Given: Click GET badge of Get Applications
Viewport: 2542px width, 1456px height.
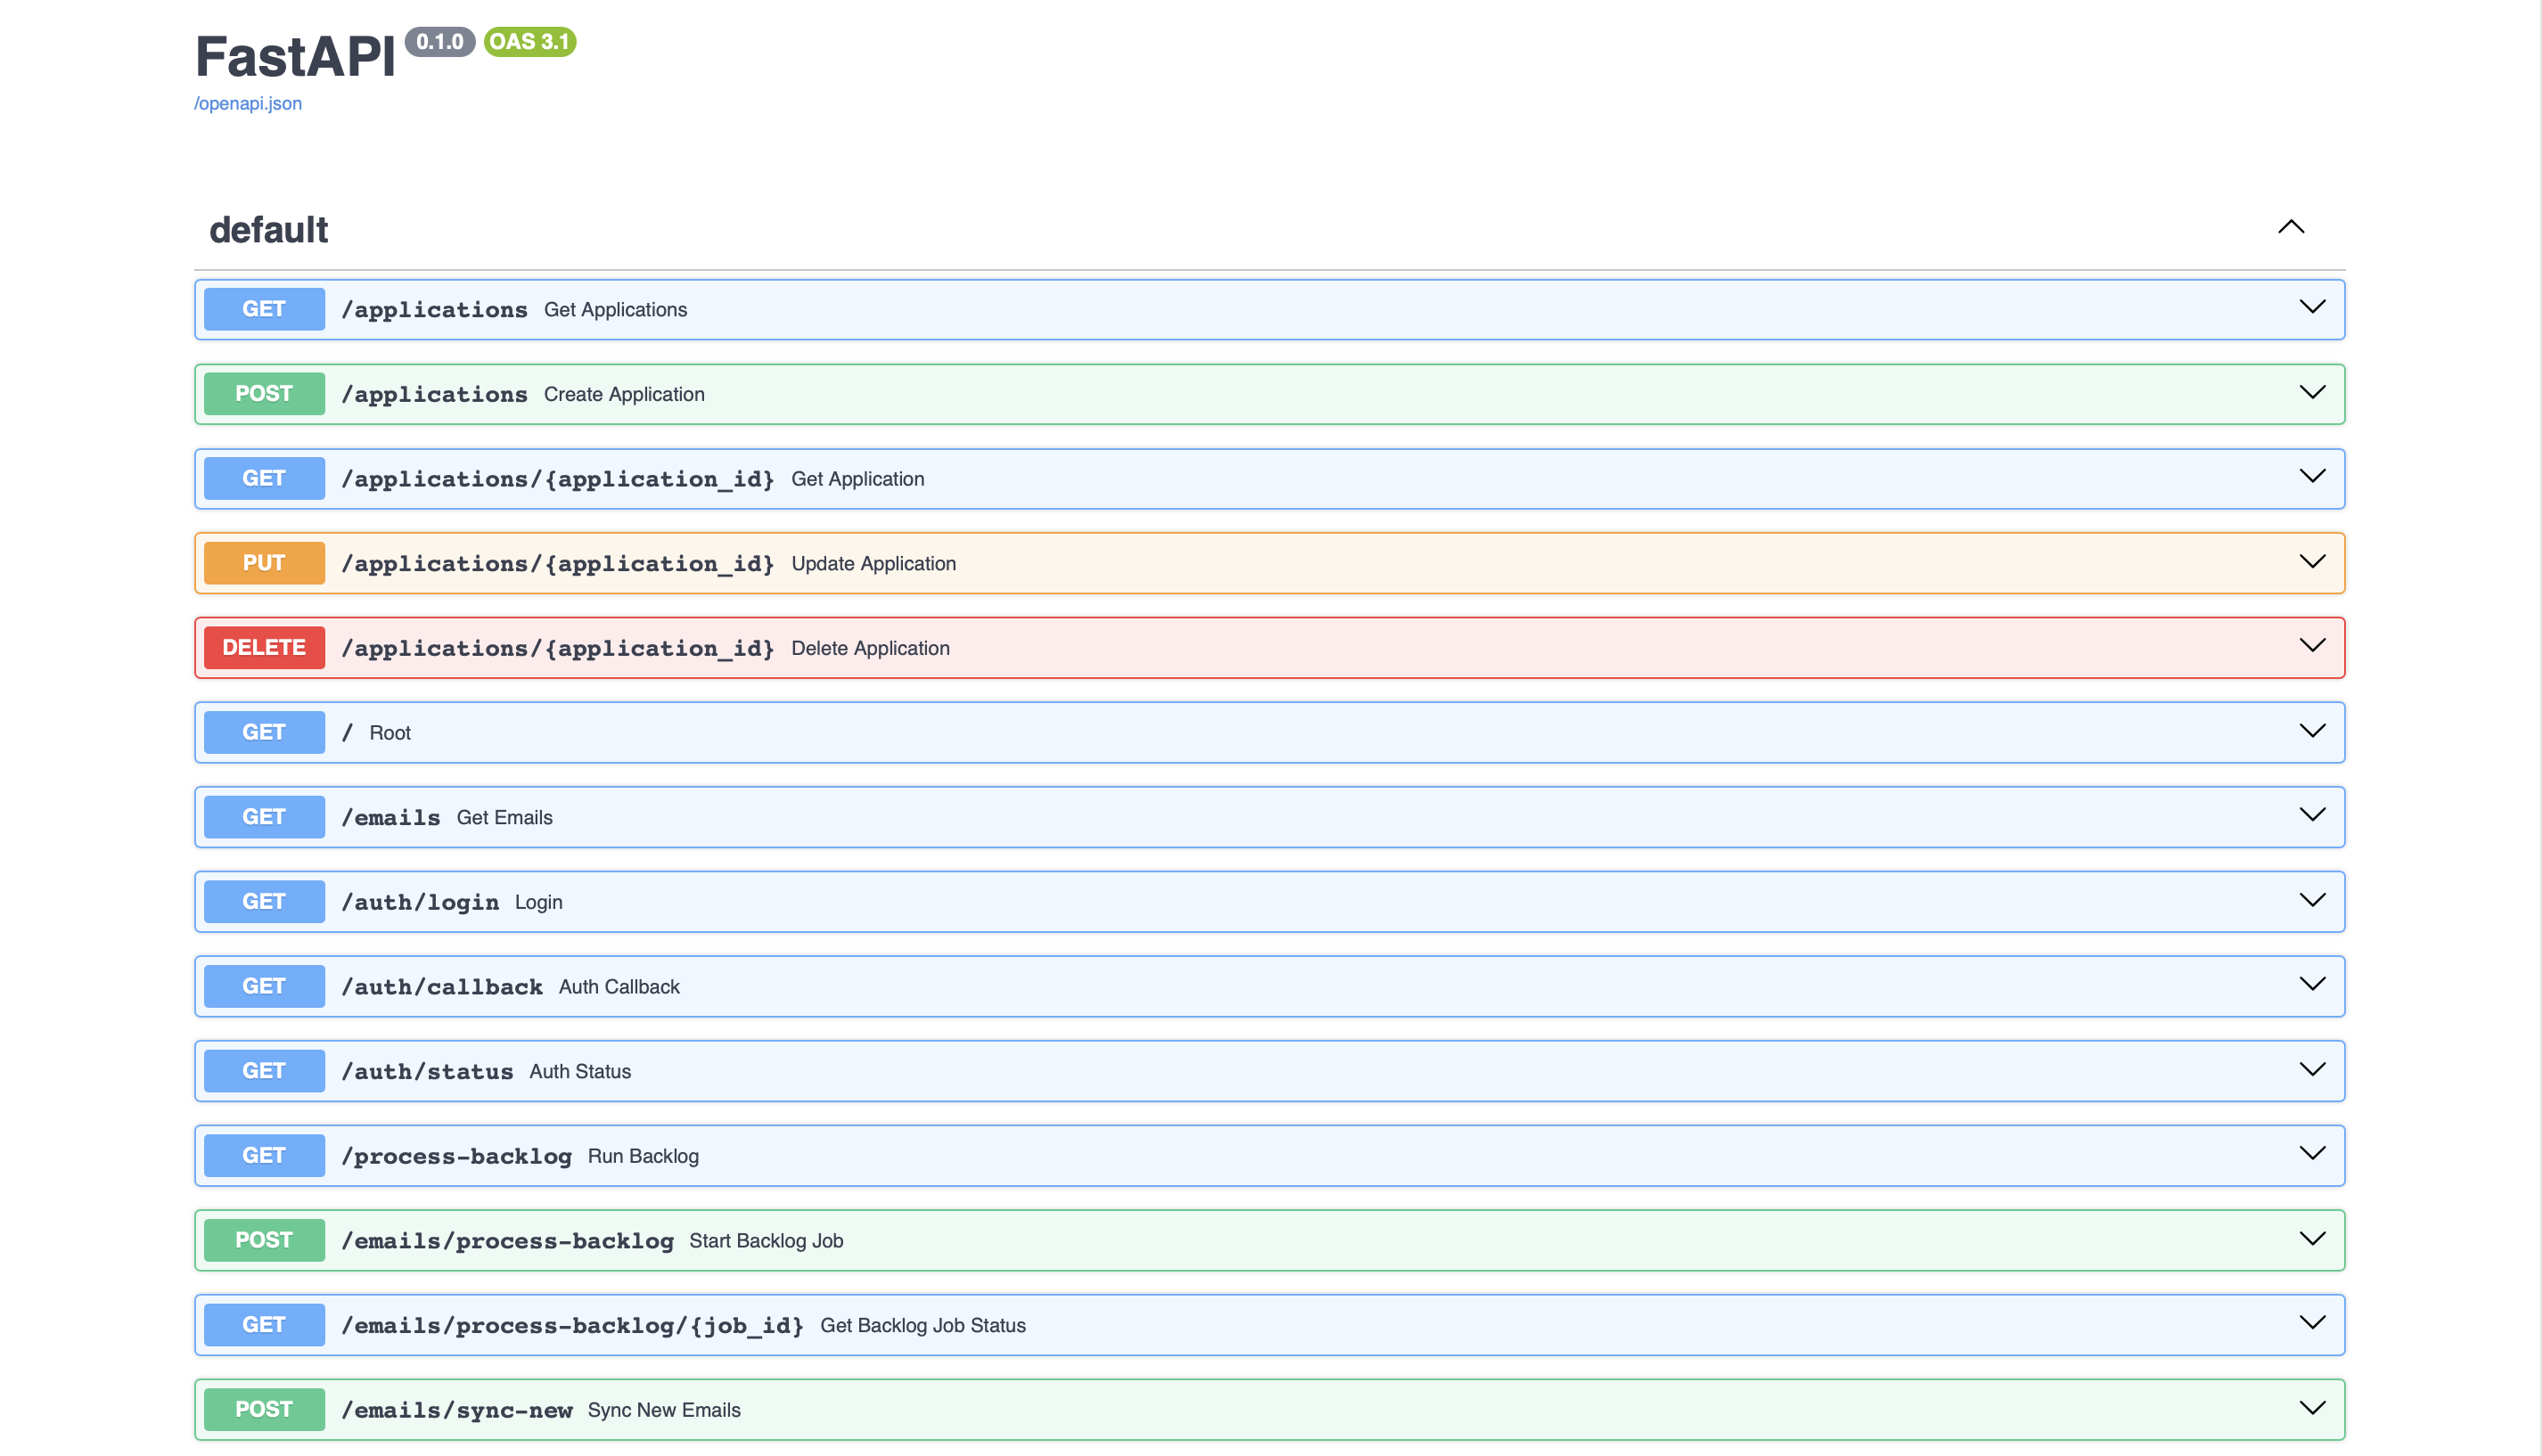Looking at the screenshot, I should (264, 309).
